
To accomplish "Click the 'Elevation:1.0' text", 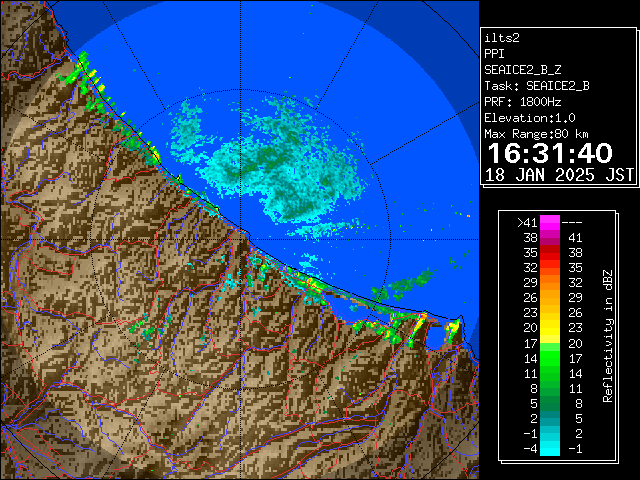I will click(x=530, y=118).
